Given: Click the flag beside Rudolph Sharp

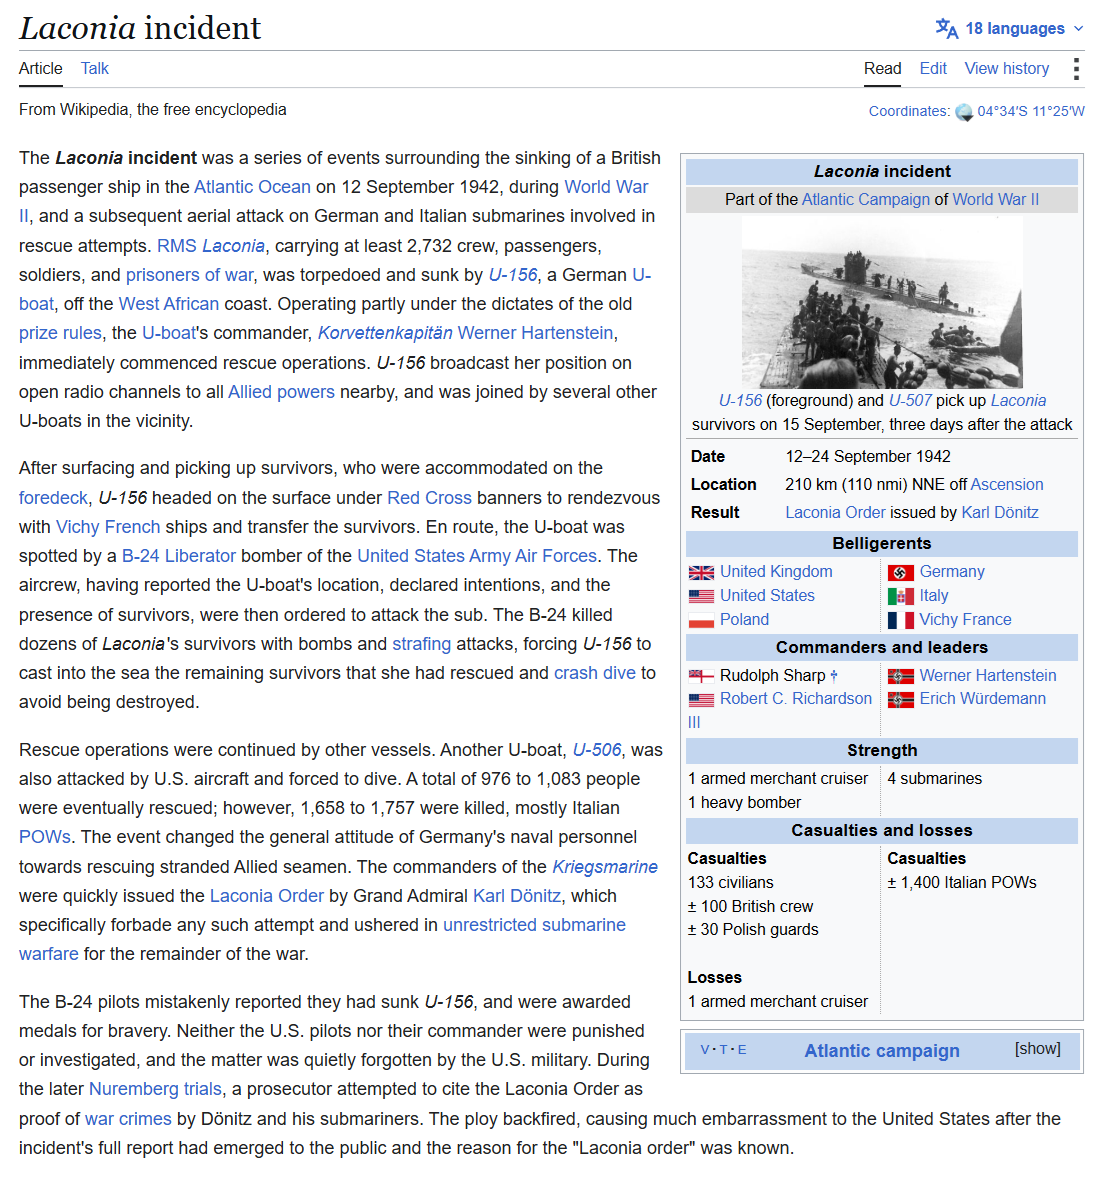Looking at the screenshot, I should 701,676.
